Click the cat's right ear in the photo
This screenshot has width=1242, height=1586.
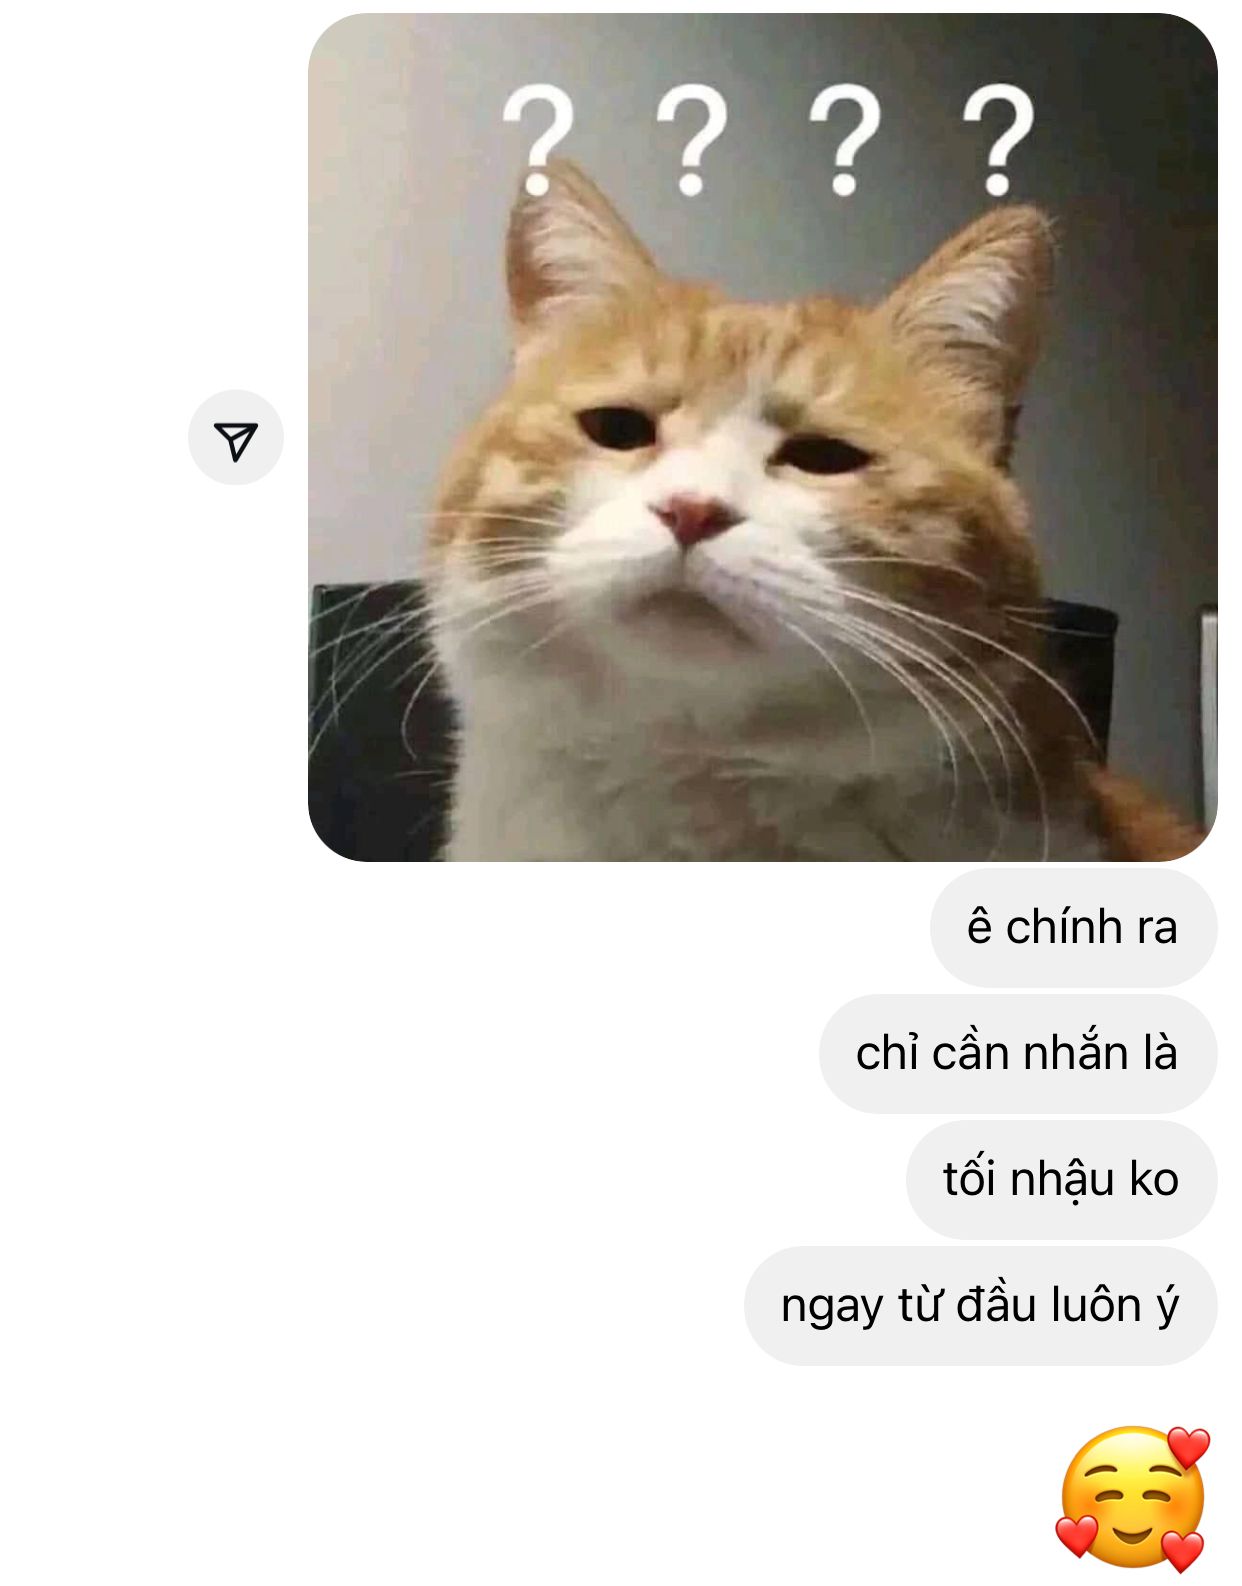[975, 300]
